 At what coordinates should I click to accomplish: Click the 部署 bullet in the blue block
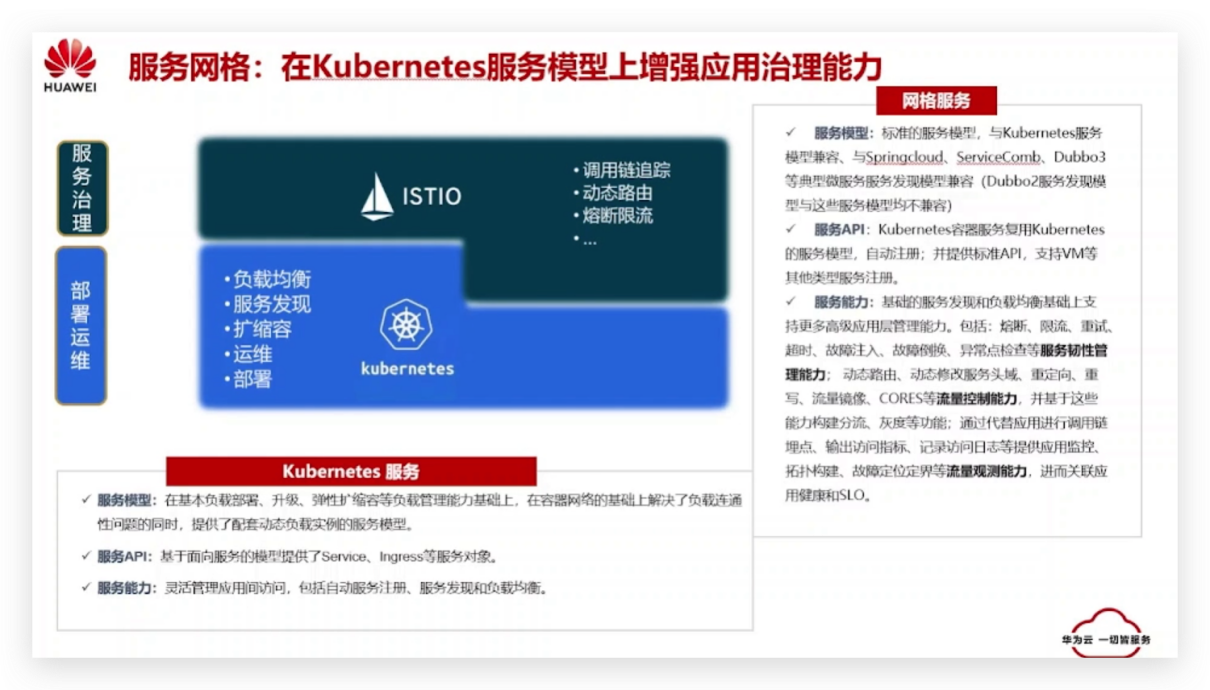(x=247, y=379)
